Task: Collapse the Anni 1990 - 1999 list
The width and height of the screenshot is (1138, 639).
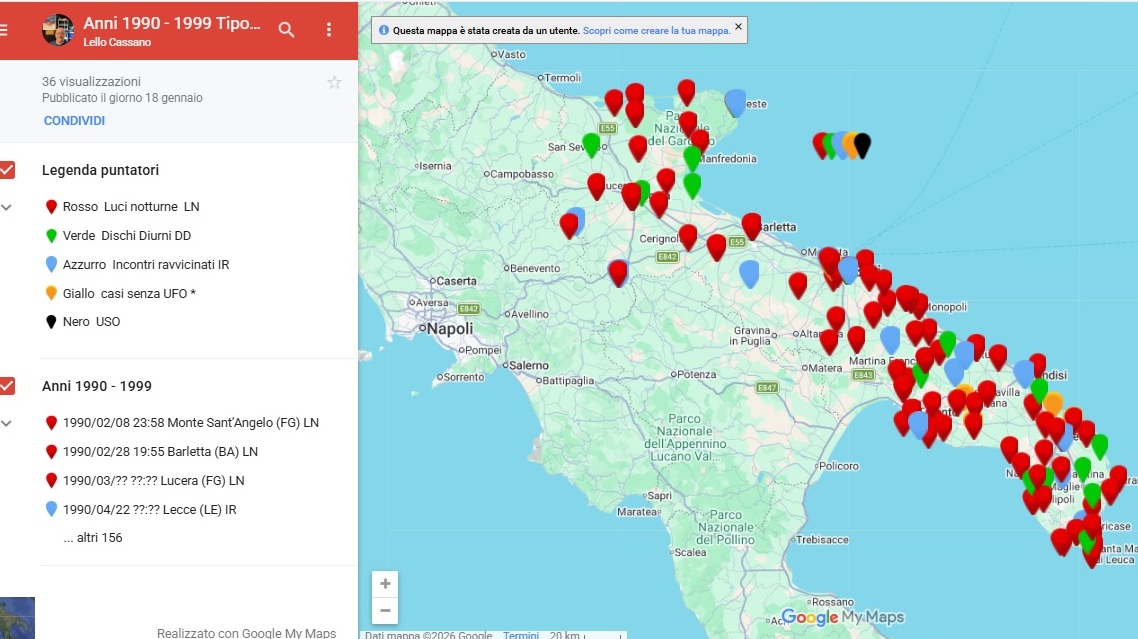Action: (7, 423)
